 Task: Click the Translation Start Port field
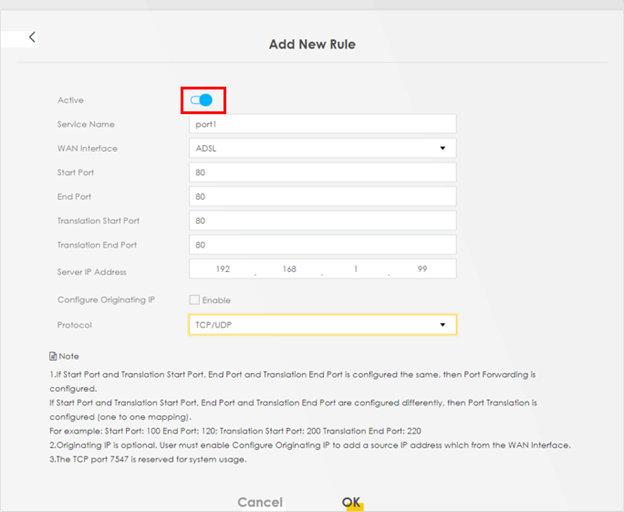coord(323,221)
